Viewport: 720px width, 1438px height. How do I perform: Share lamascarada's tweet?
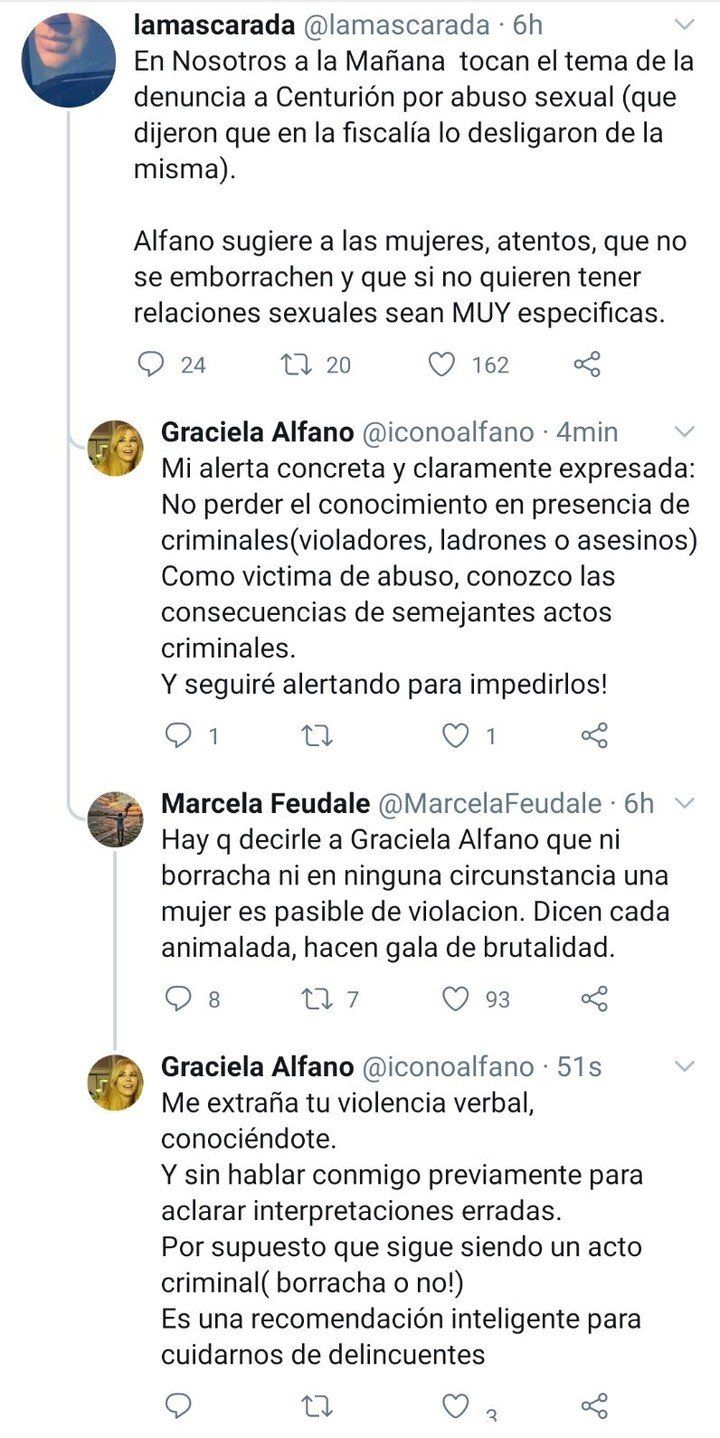point(587,364)
